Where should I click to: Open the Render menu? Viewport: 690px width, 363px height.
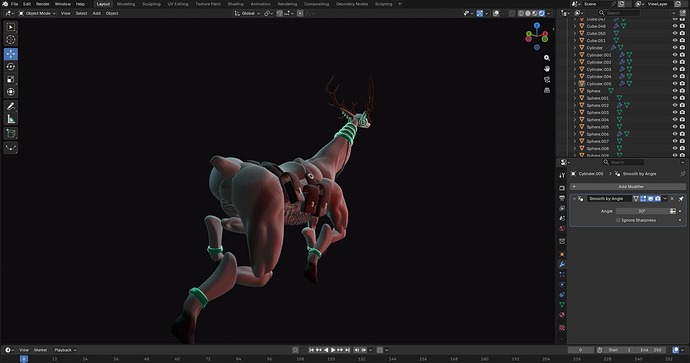coord(43,4)
